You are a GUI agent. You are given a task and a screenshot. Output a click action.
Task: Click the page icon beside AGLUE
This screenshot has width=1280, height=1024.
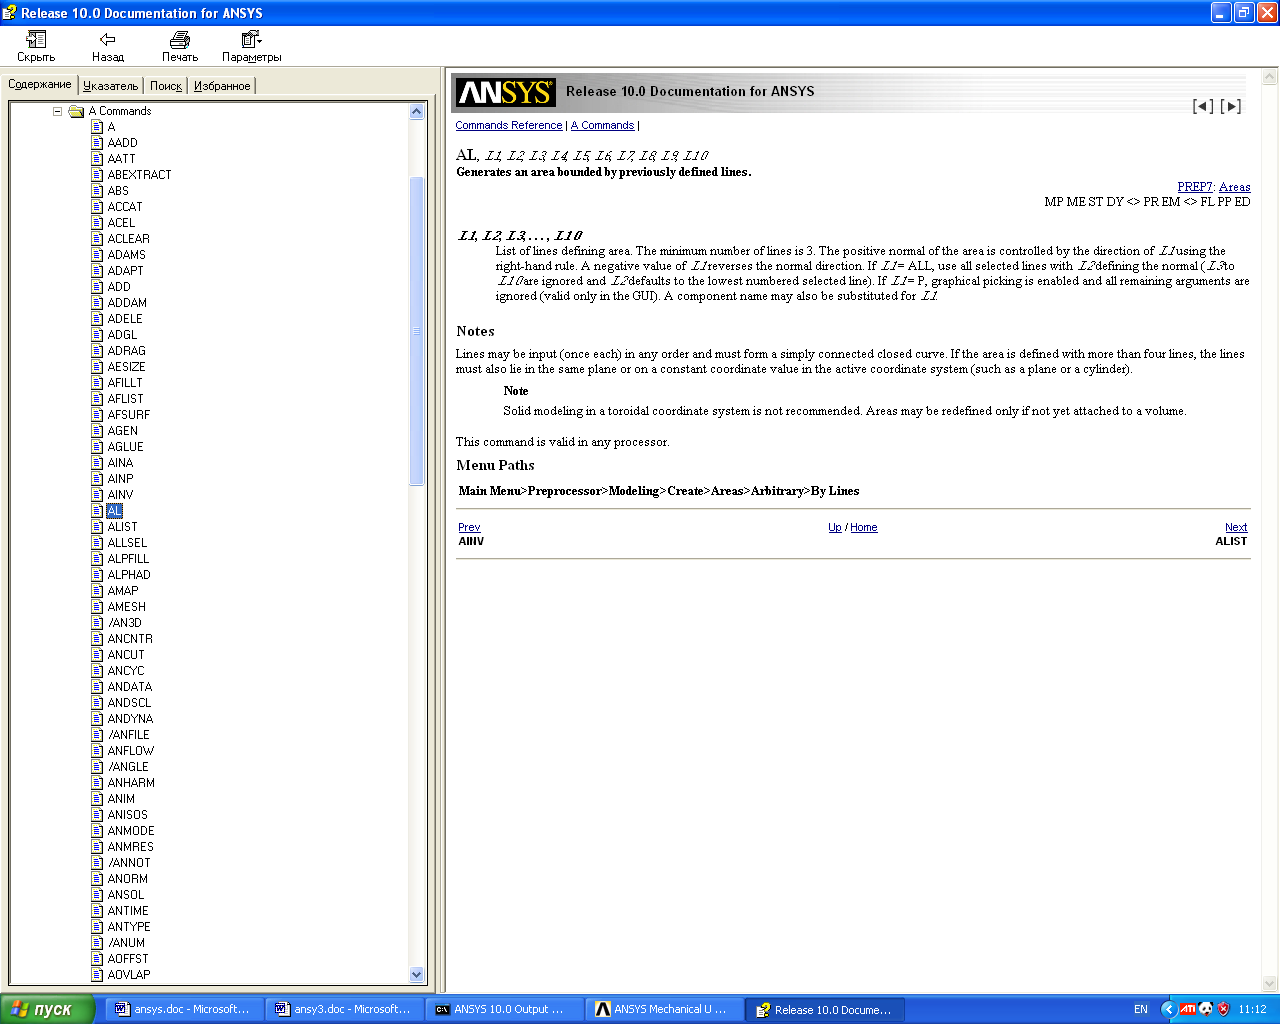97,447
